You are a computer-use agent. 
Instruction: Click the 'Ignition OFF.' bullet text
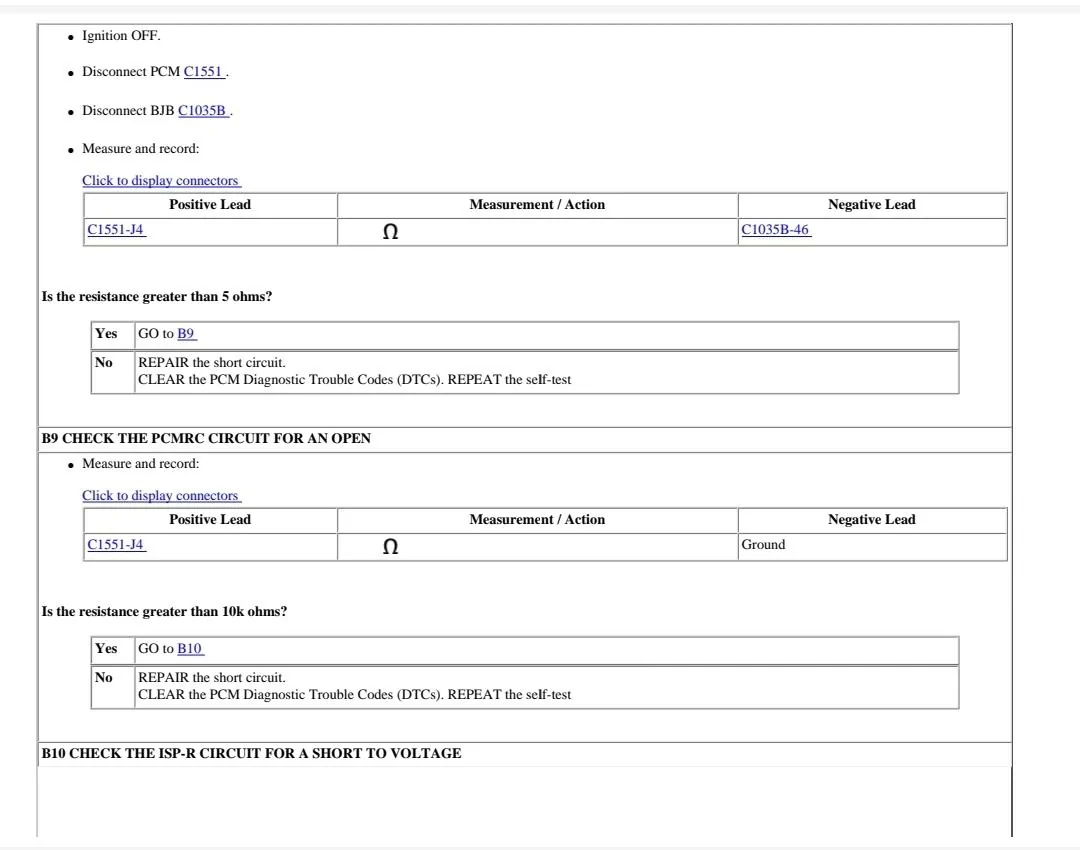pyautogui.click(x=121, y=36)
